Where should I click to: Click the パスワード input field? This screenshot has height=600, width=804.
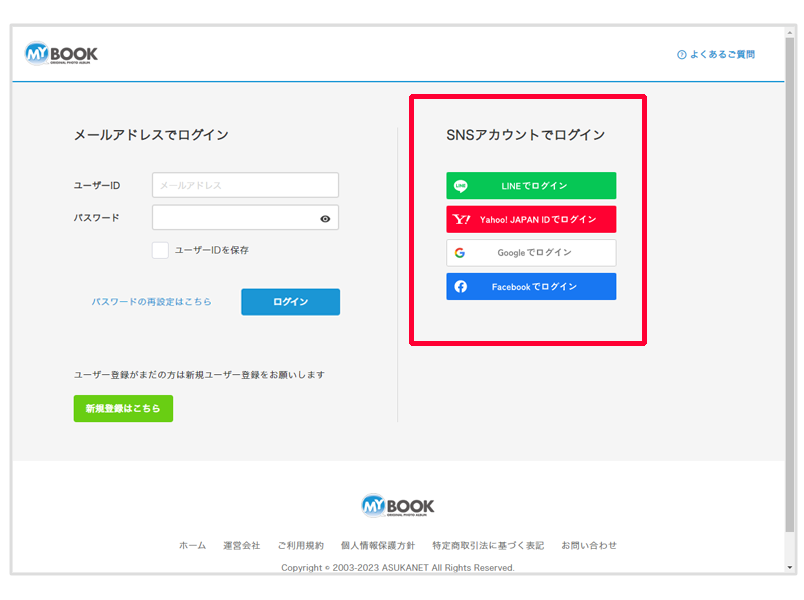[x=245, y=218]
